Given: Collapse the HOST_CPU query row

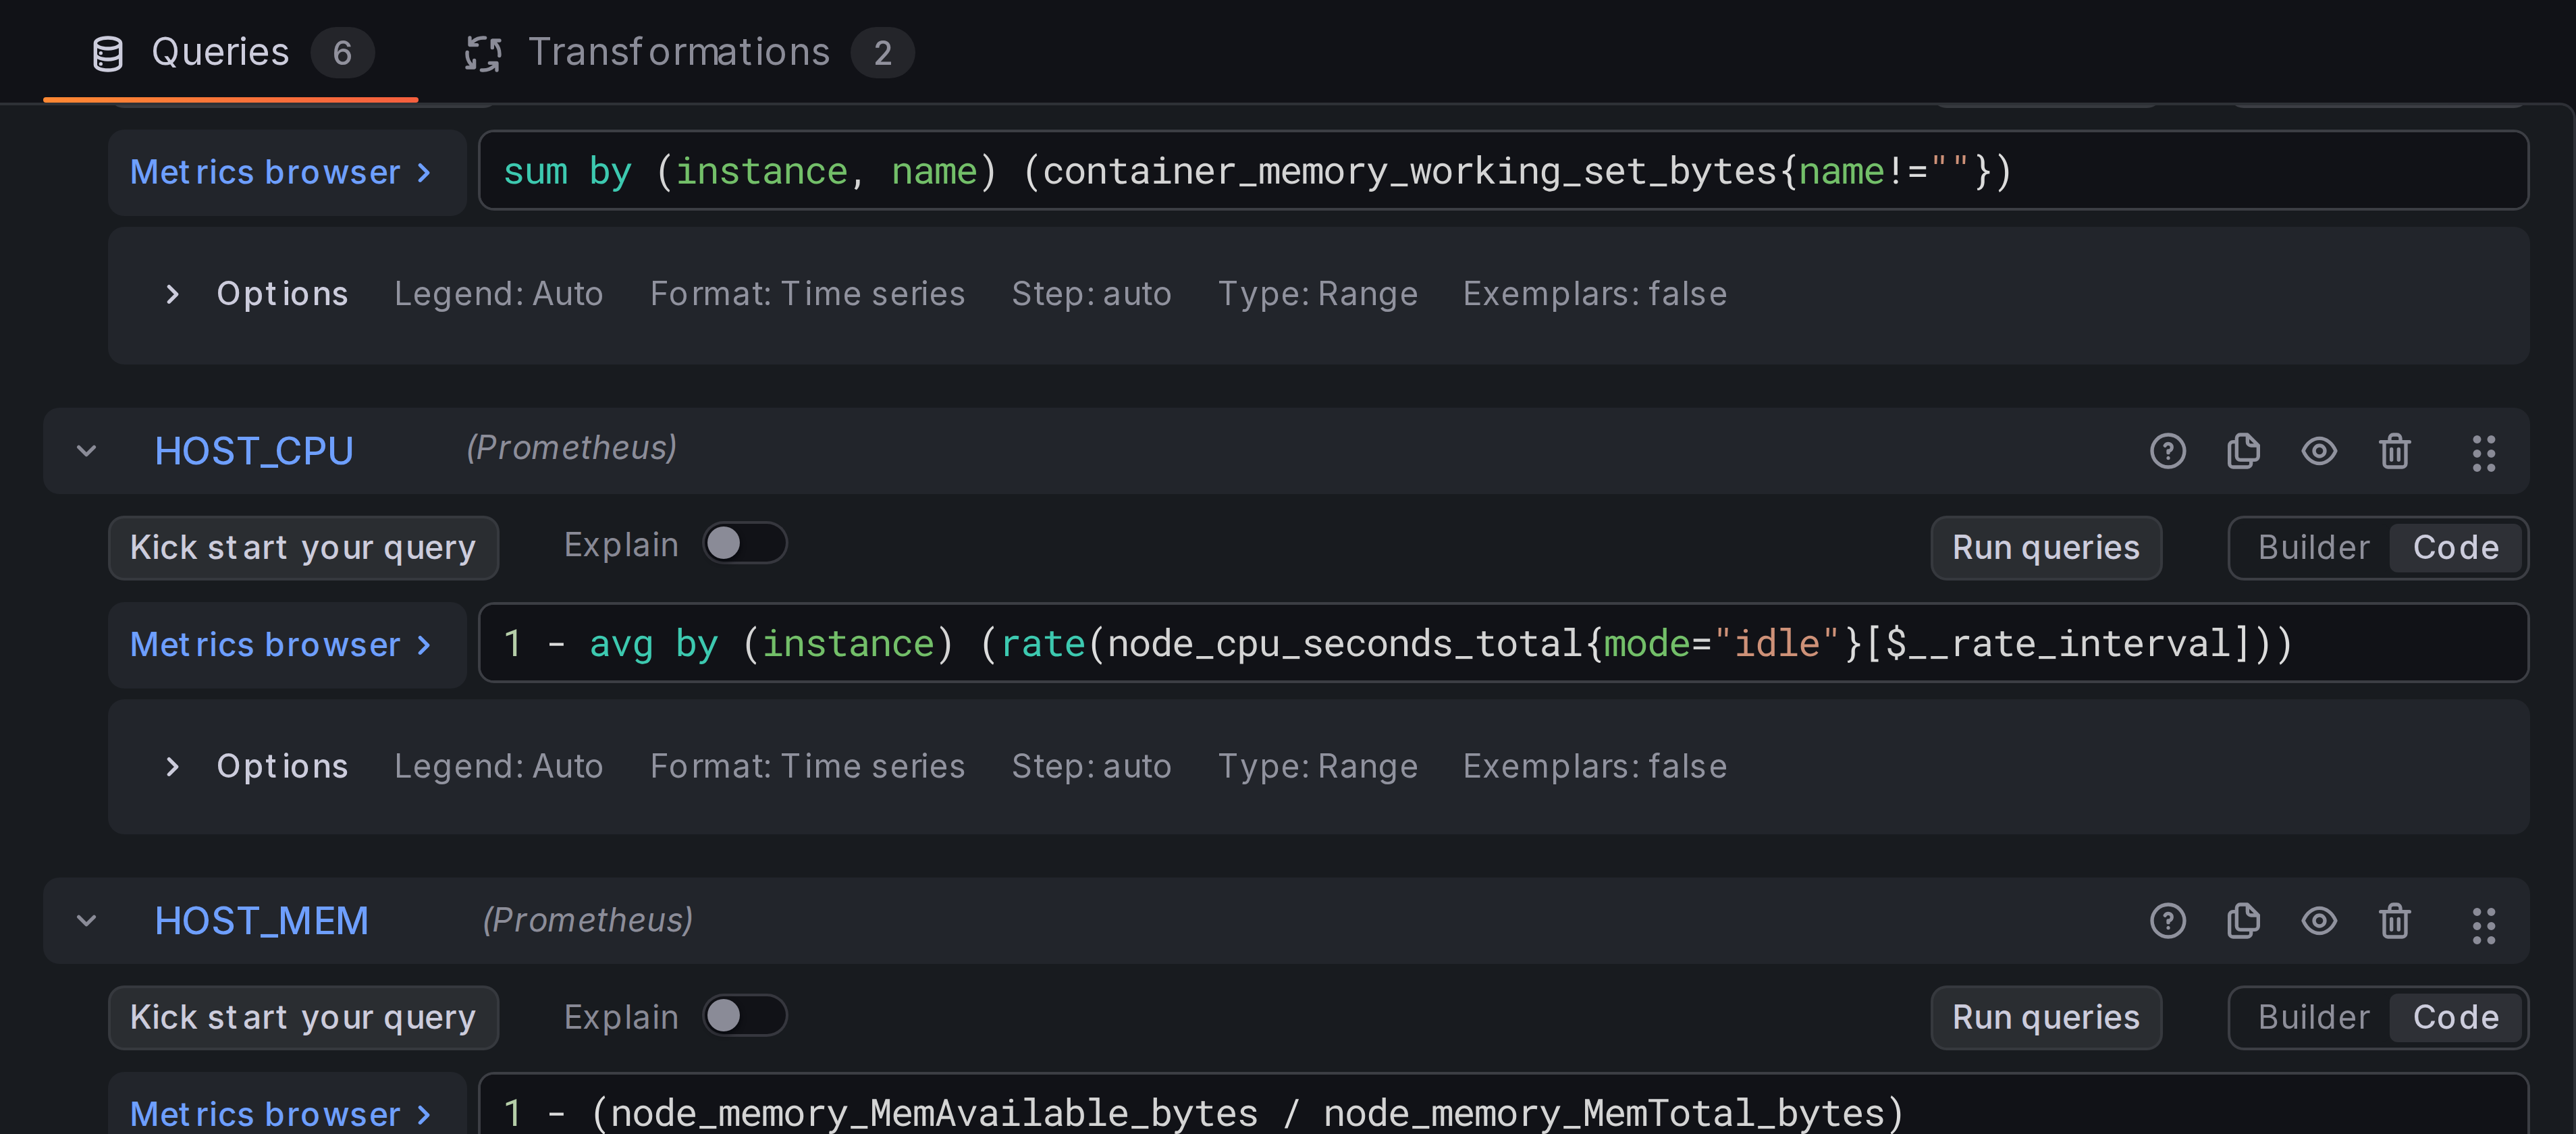Looking at the screenshot, I should tap(87, 451).
